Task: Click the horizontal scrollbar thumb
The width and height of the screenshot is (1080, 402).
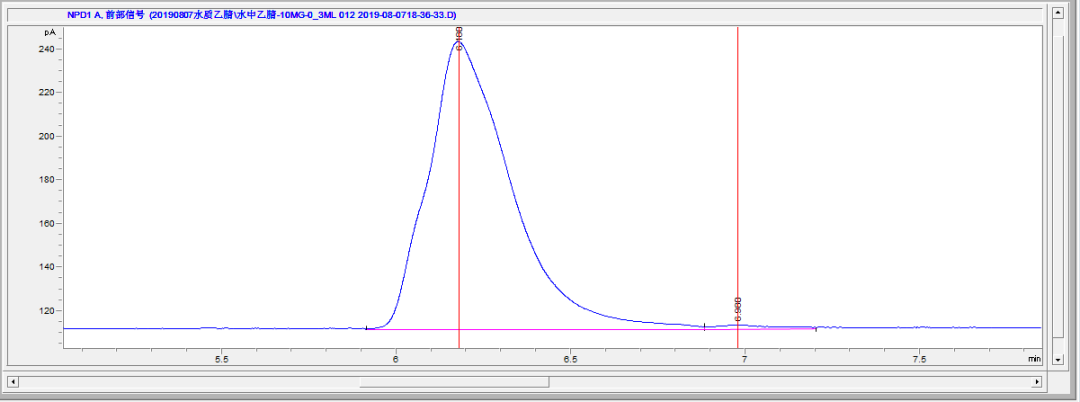Action: 454,381
